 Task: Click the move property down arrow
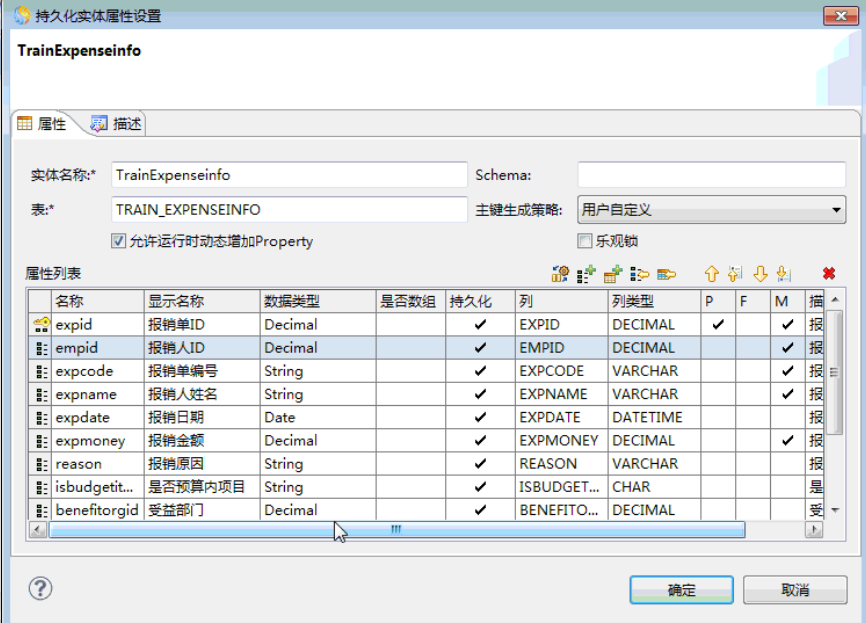760,273
